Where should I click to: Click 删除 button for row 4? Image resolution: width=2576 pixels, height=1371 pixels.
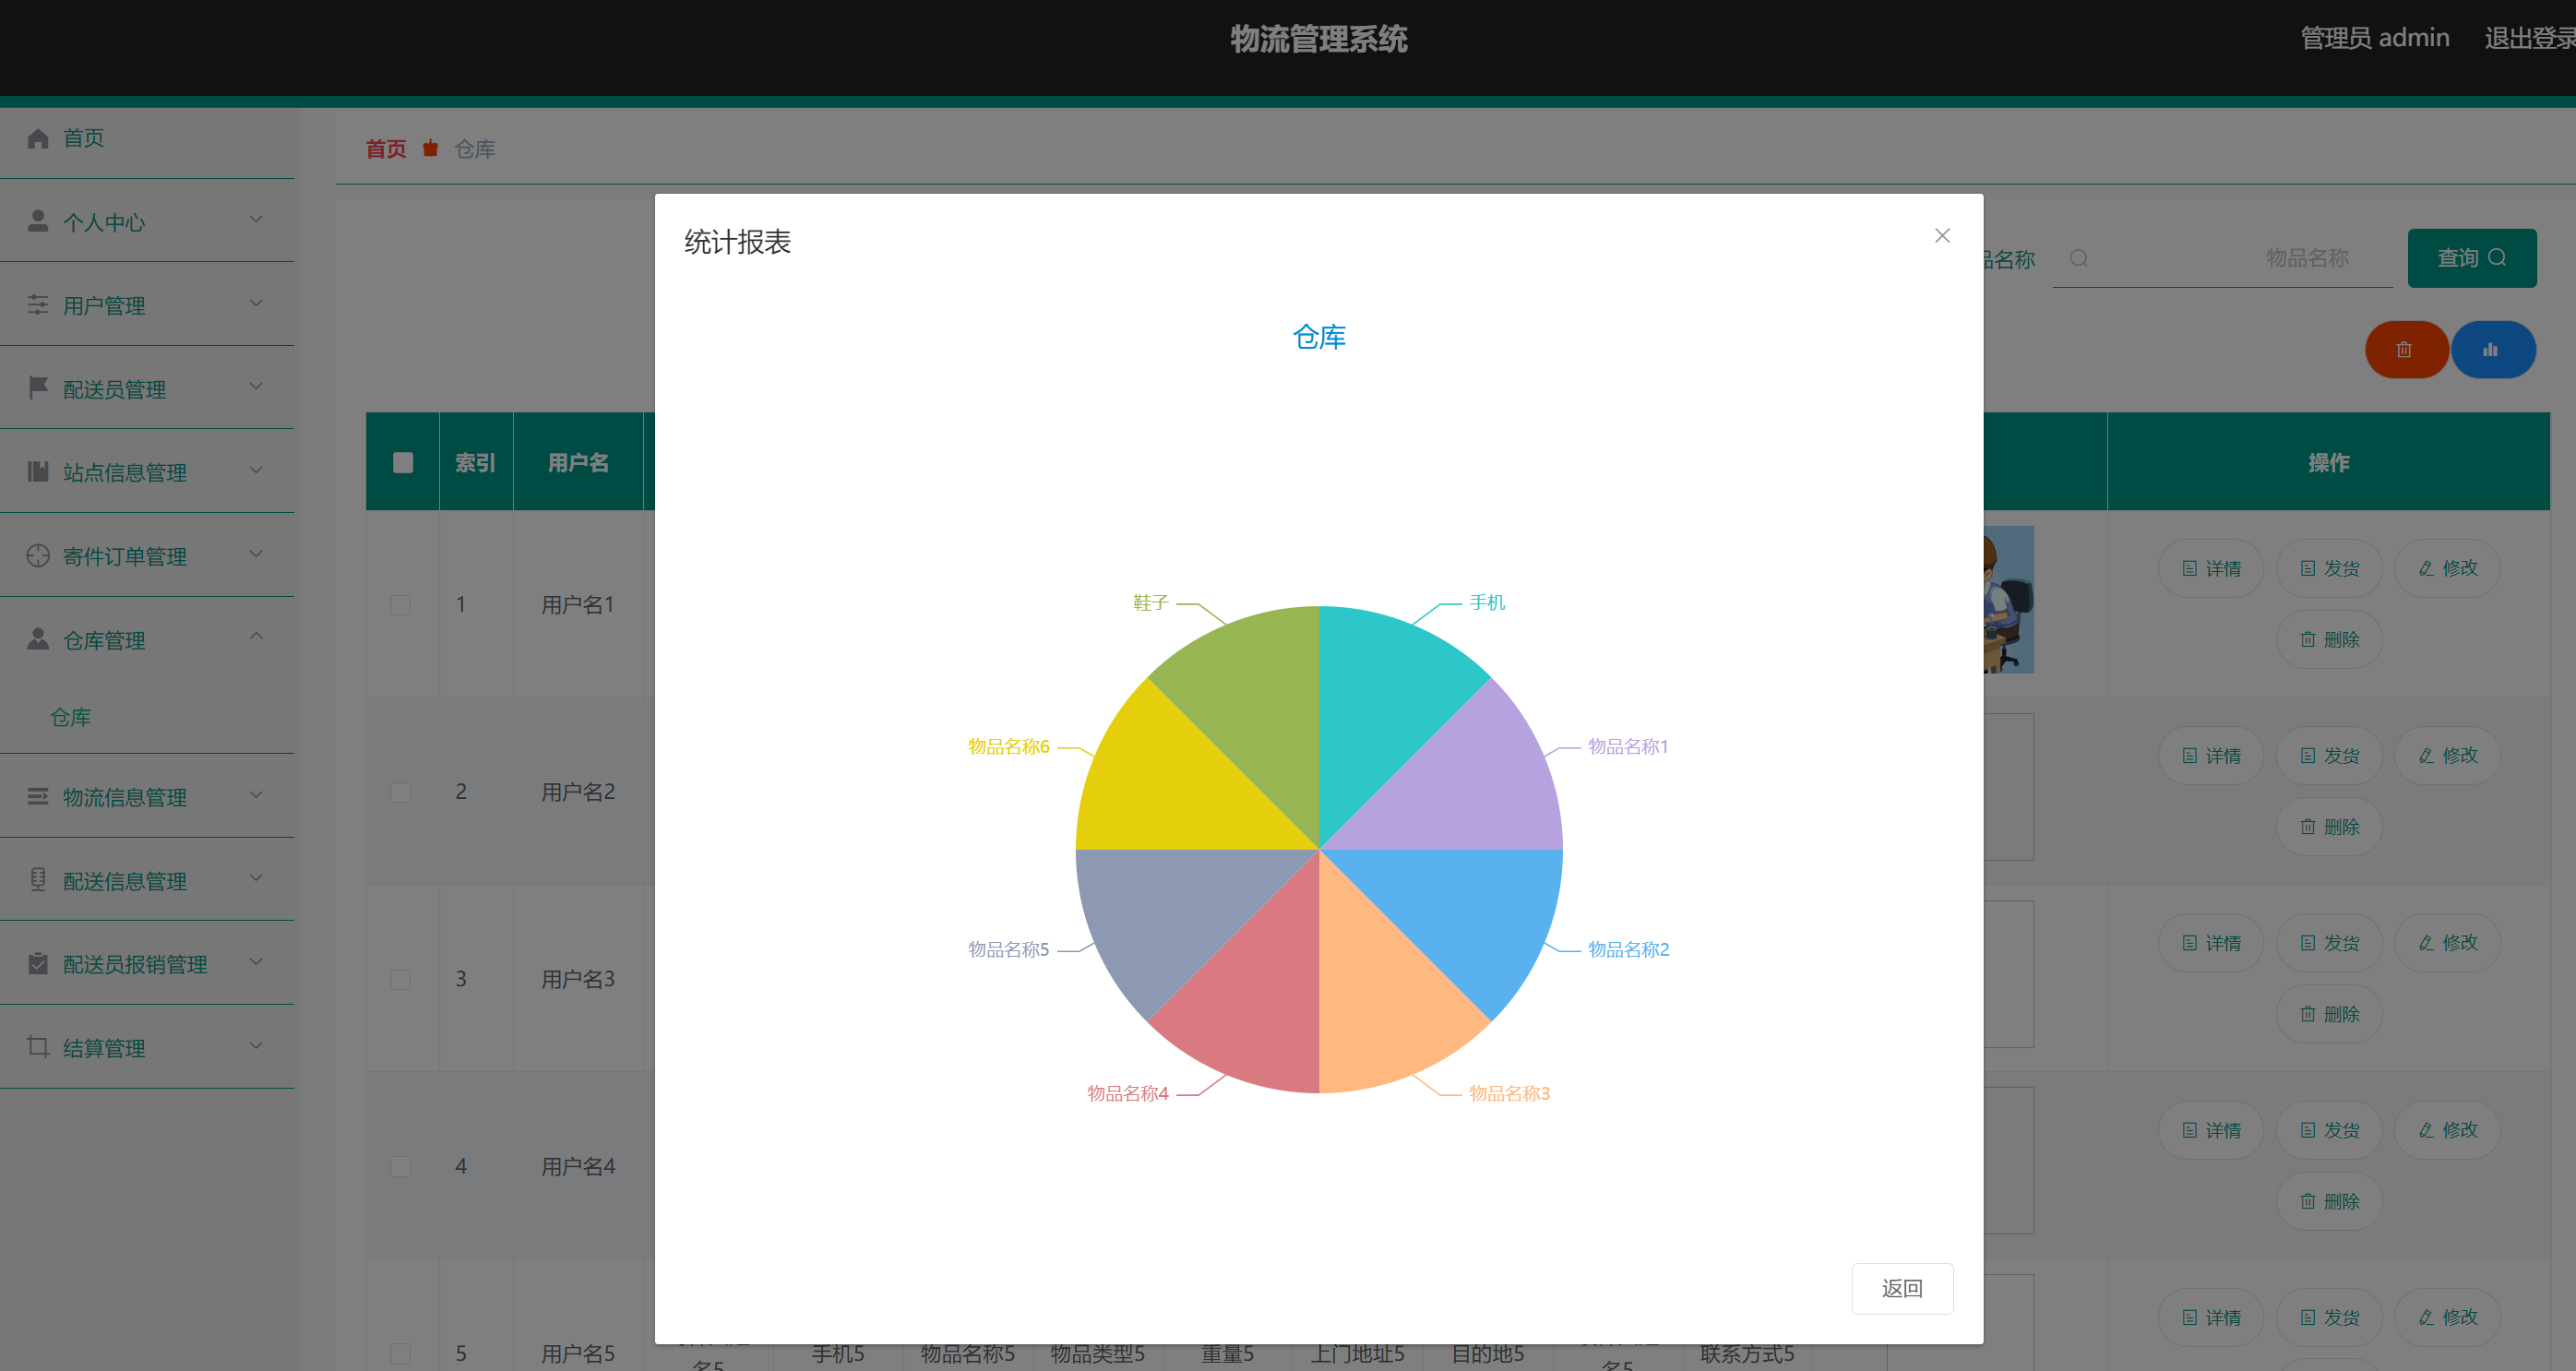tap(2329, 1201)
